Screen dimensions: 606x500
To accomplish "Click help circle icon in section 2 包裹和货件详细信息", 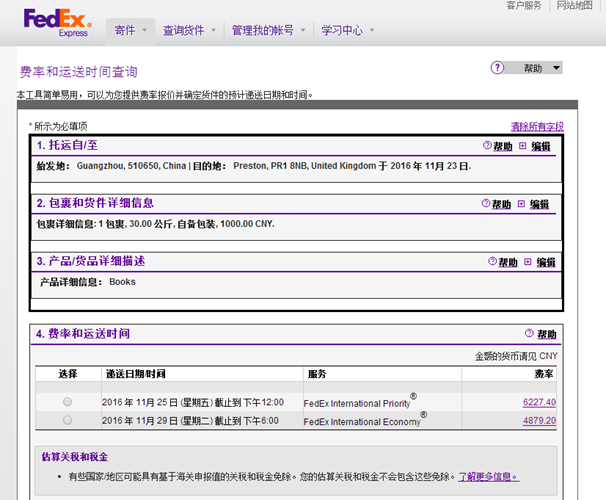I will coord(486,203).
